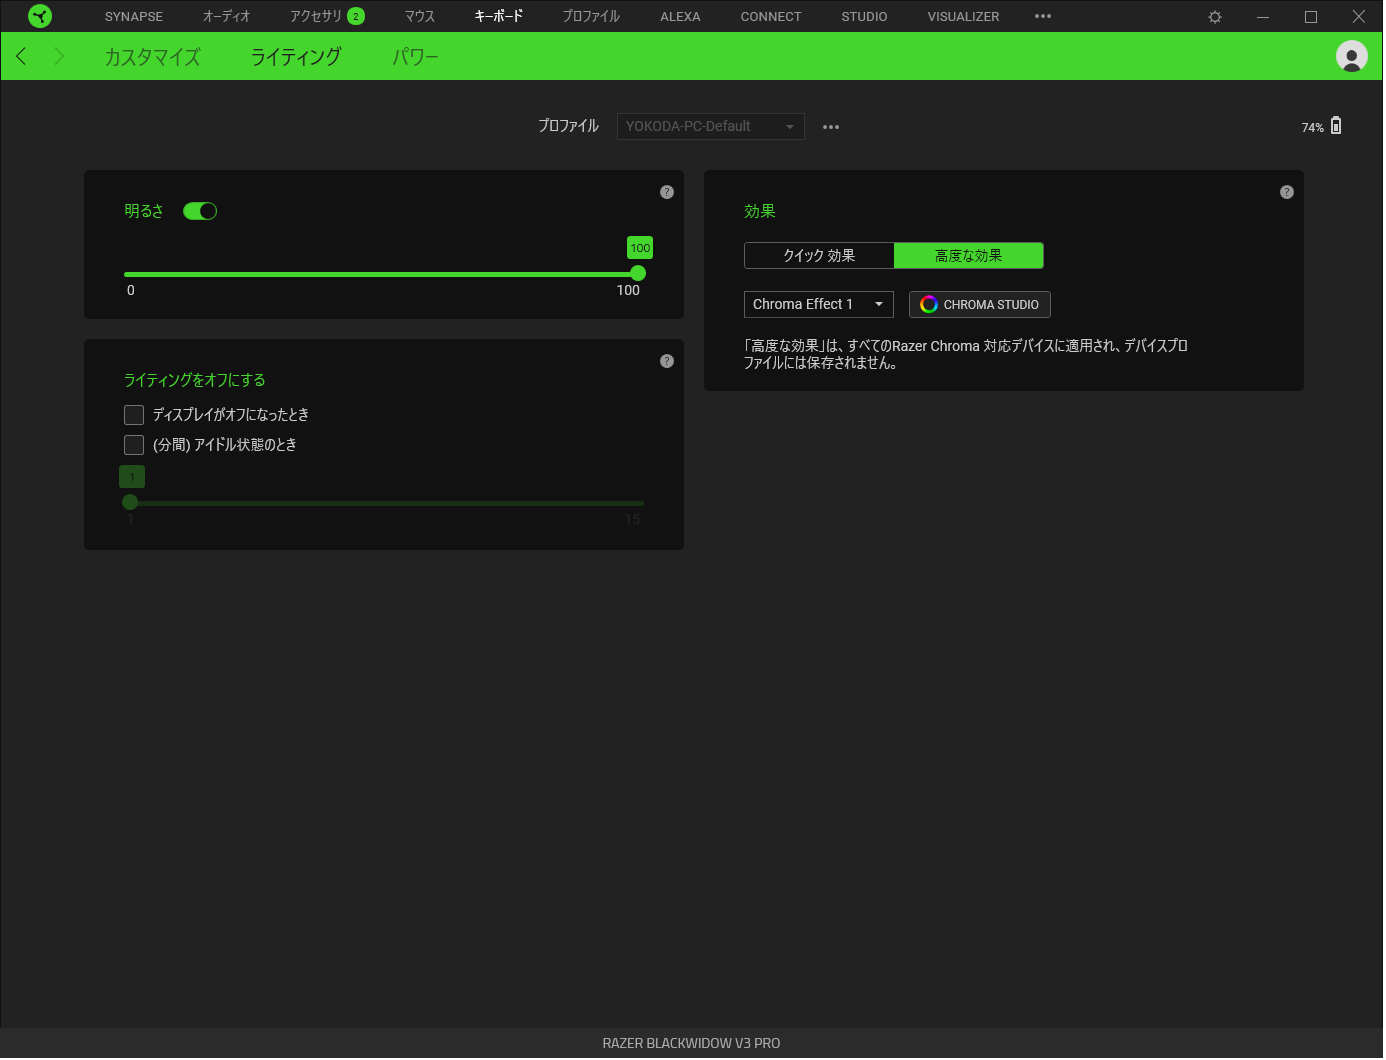Check ディスプレイがオフになったとき checkbox

click(134, 415)
